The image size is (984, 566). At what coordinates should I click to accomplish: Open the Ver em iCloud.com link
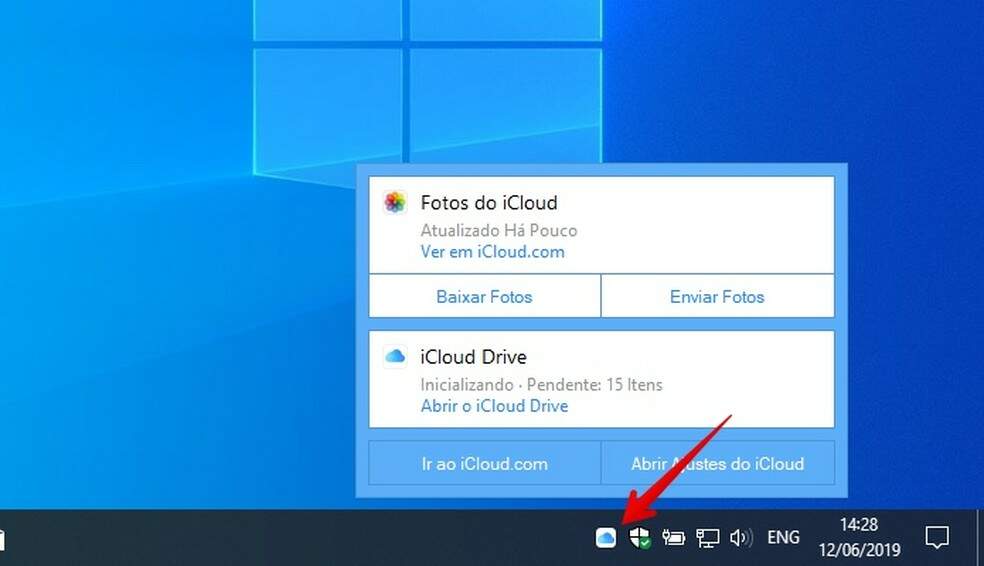(493, 252)
